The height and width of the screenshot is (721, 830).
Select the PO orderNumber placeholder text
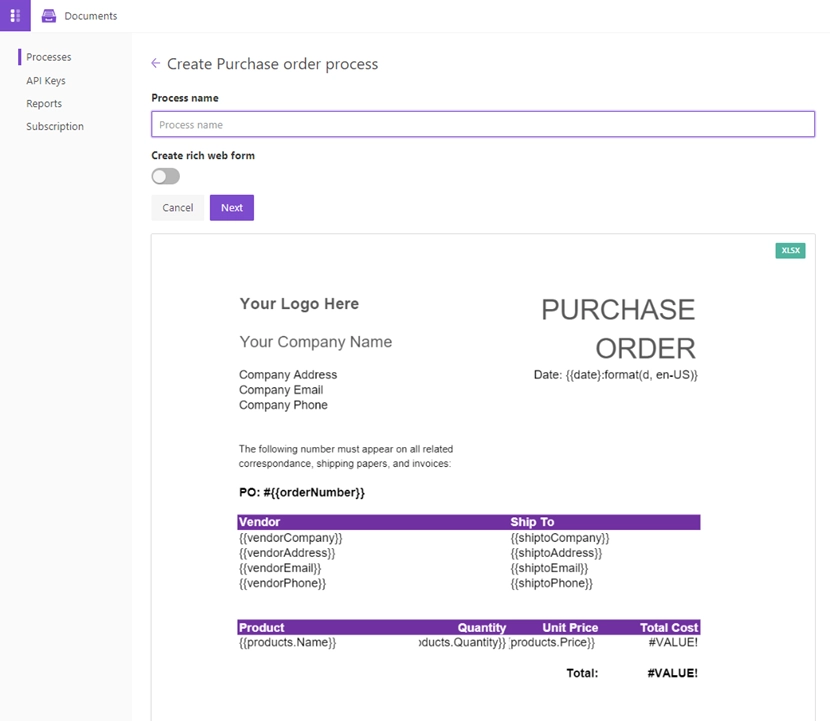click(x=302, y=493)
